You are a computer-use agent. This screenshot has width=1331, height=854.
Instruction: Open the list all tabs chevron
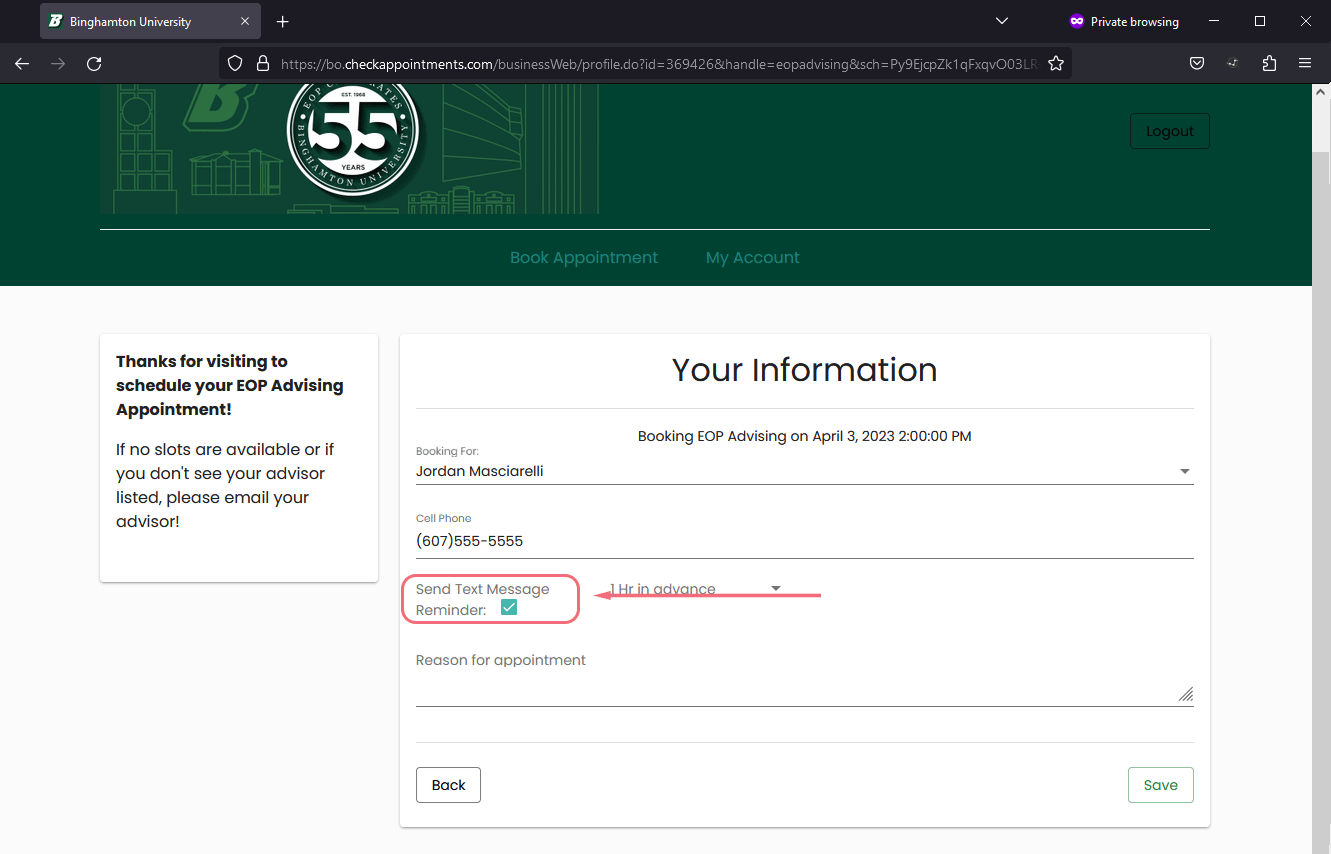(x=1002, y=21)
